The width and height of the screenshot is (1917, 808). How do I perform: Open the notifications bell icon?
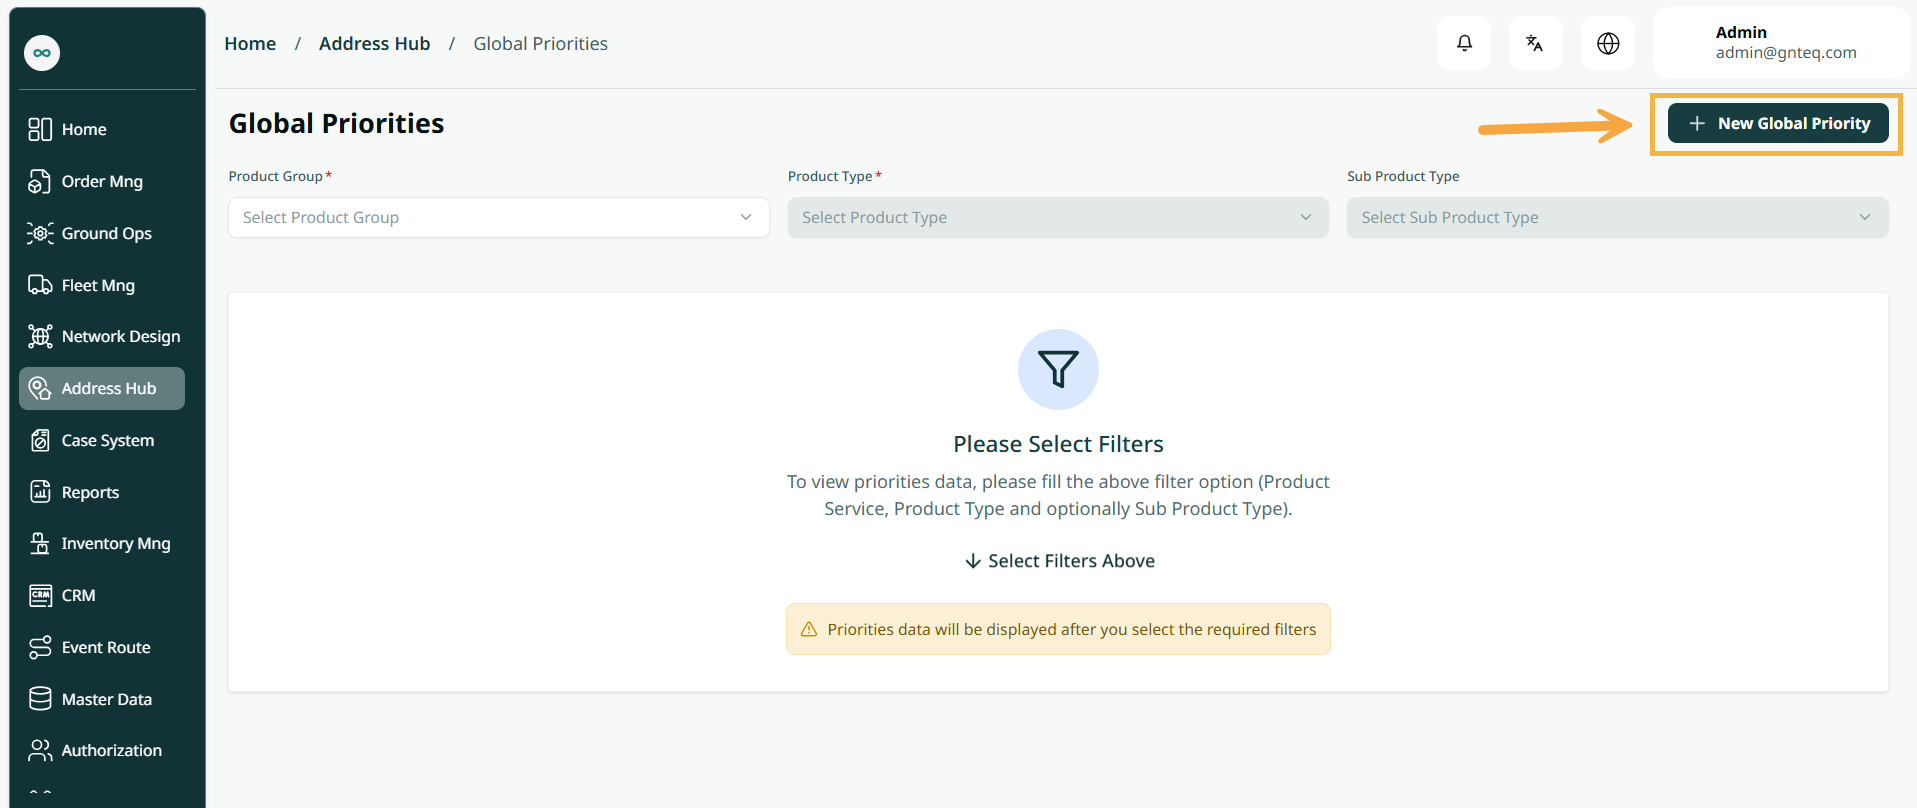1464,43
